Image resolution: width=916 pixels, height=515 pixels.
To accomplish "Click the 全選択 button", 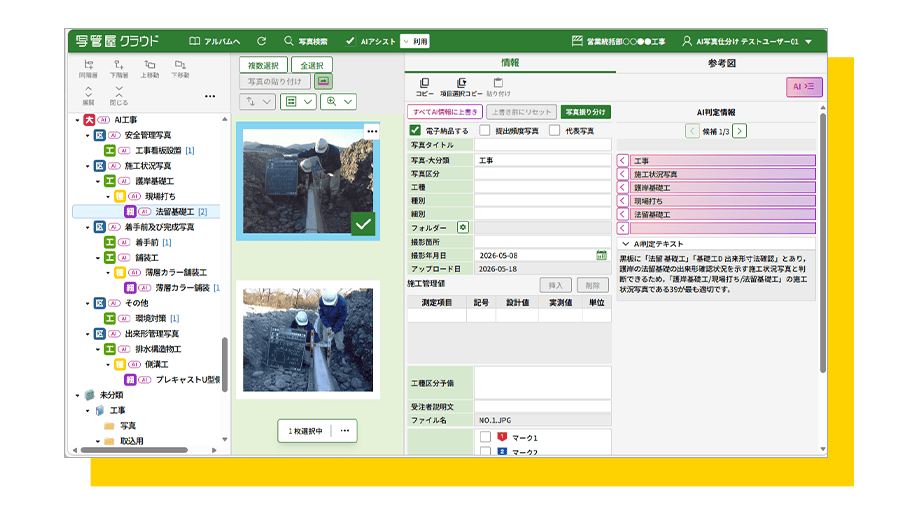I will 312,65.
